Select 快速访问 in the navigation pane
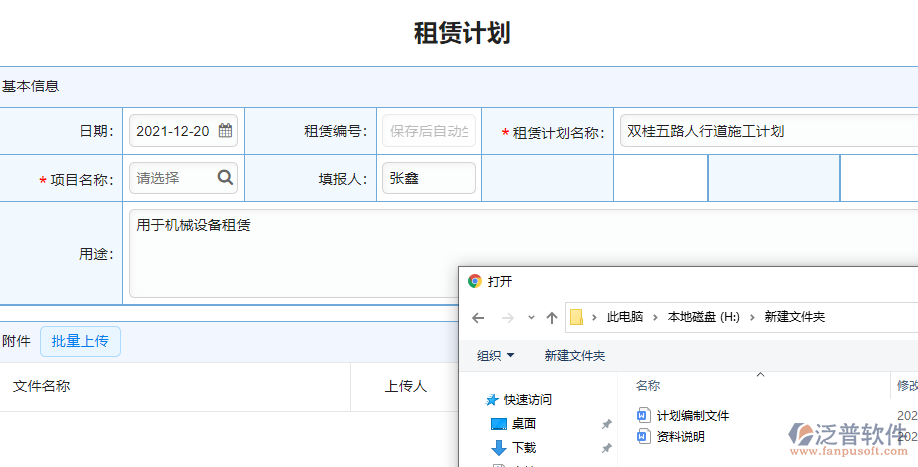This screenshot has height=467, width=918. (527, 400)
